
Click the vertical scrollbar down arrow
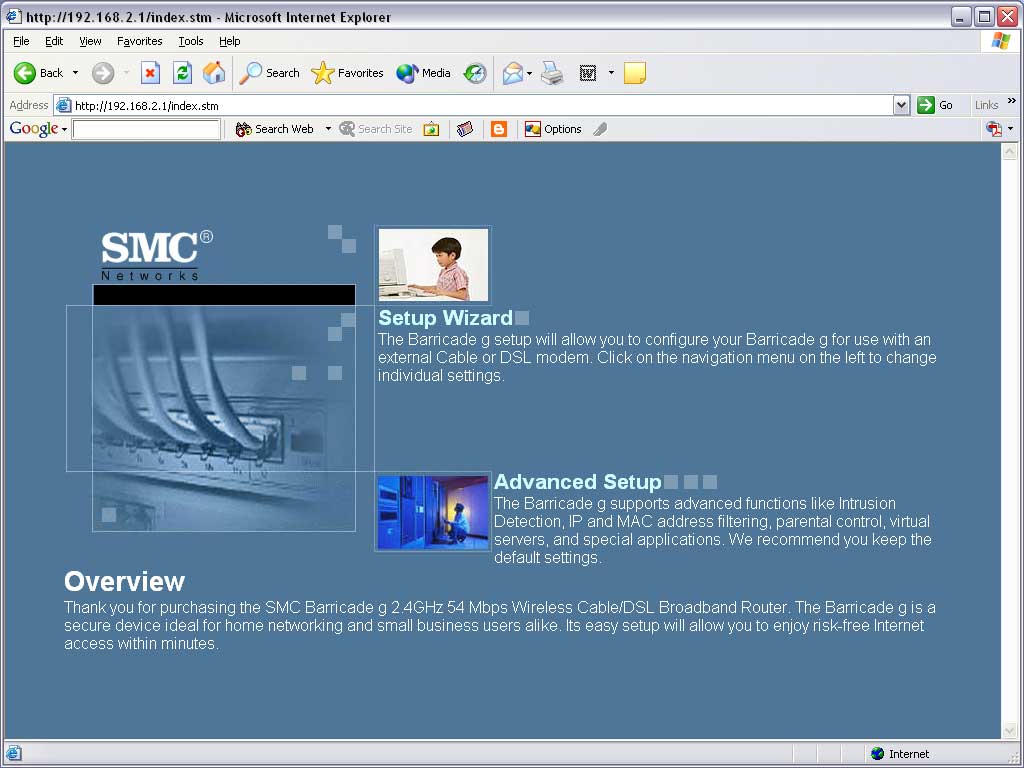tap(1010, 729)
